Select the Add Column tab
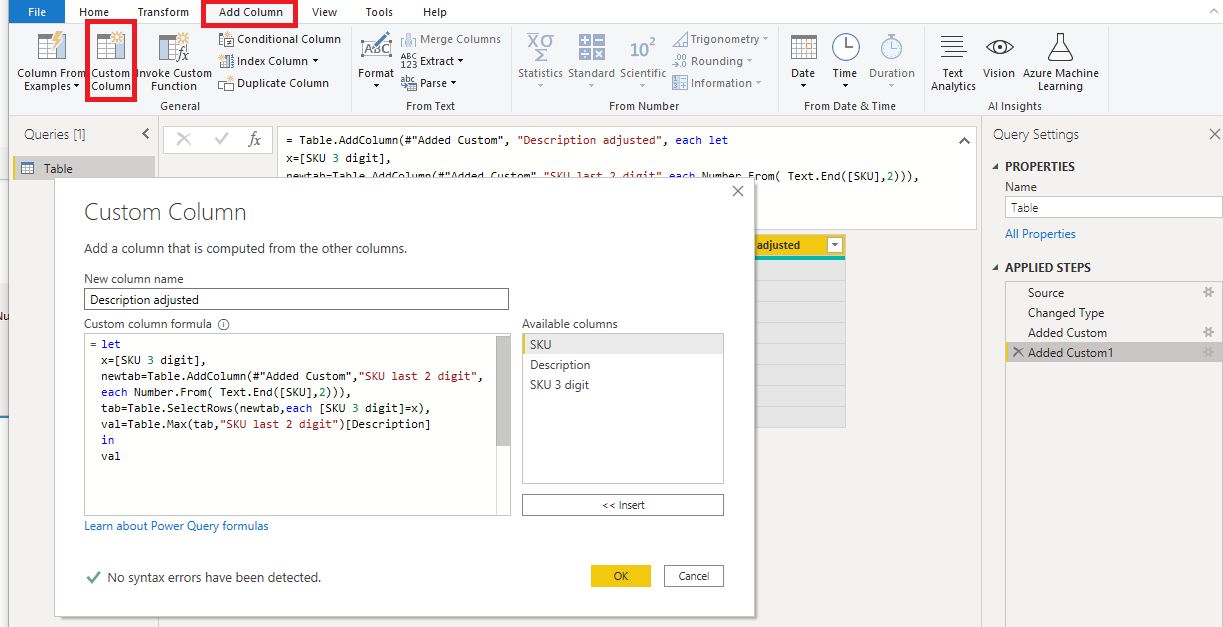This screenshot has height=627, width=1223. 250,12
